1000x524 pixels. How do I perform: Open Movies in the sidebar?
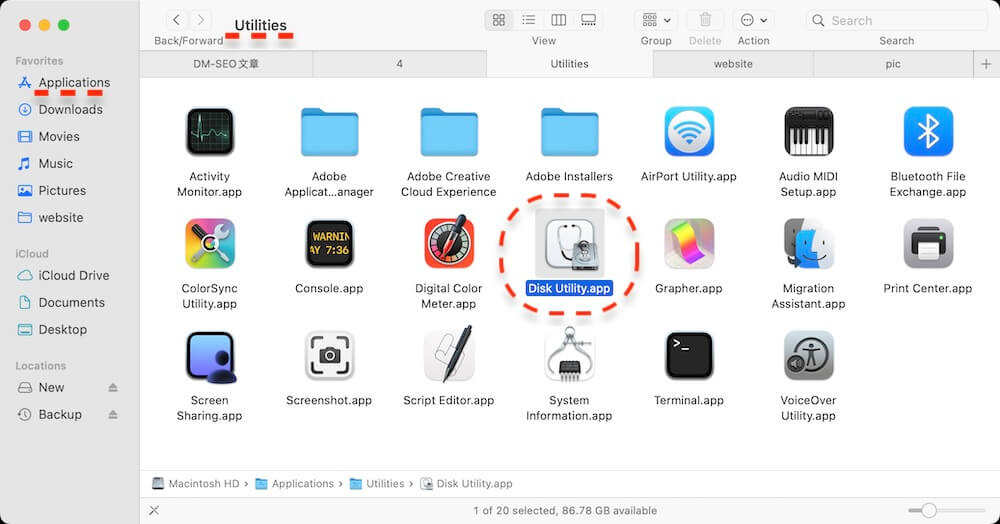tap(49, 136)
